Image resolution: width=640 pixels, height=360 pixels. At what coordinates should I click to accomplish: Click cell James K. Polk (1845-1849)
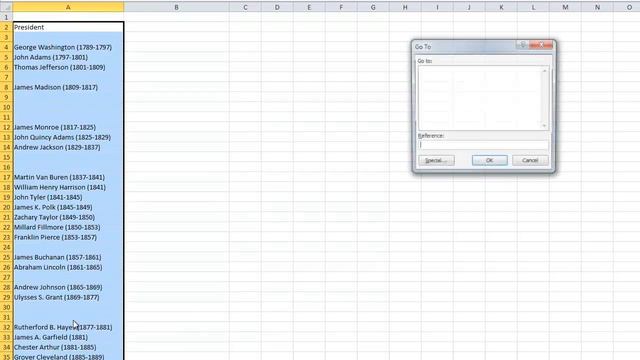point(68,207)
